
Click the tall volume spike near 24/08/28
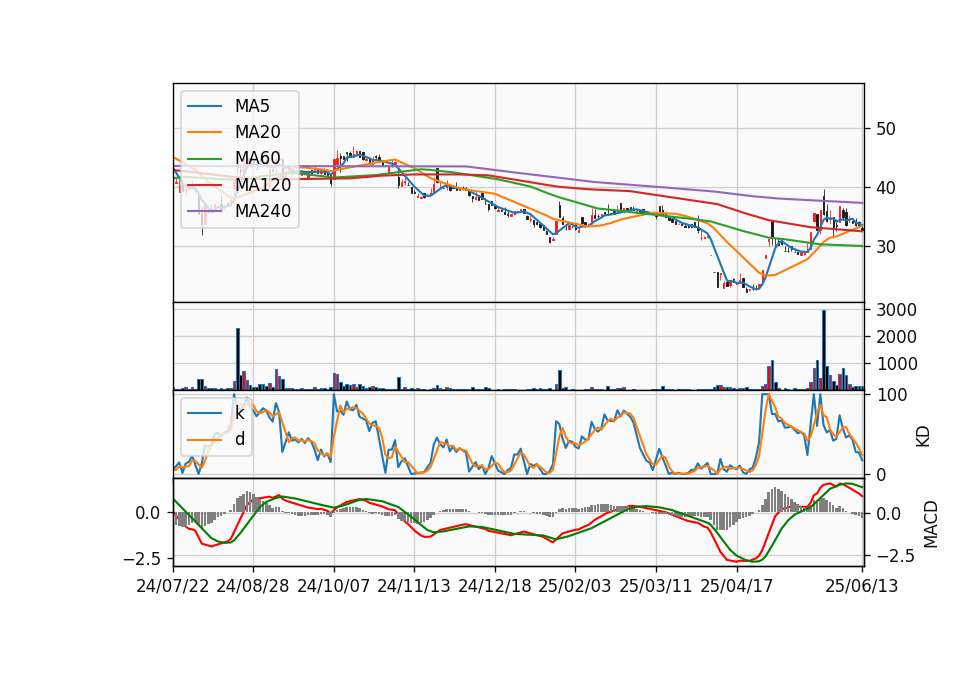238,359
